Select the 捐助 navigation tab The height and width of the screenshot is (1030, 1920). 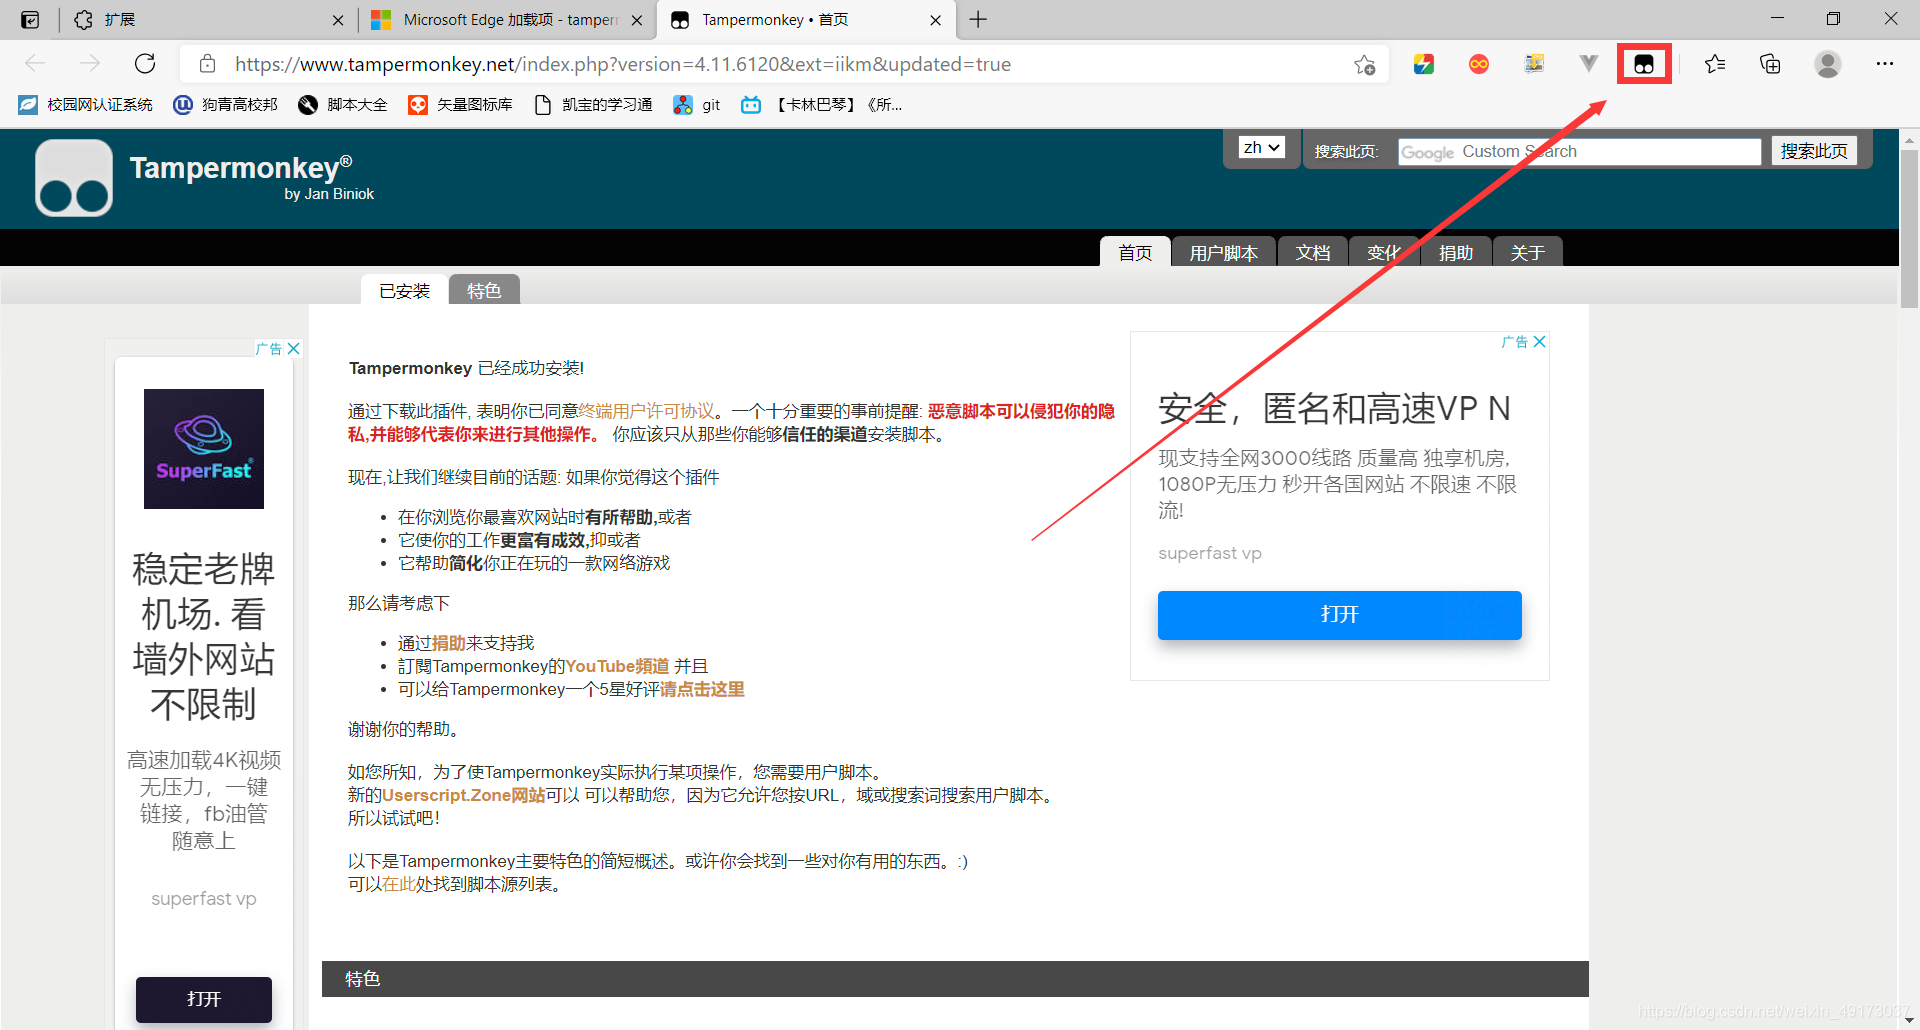(x=1456, y=252)
